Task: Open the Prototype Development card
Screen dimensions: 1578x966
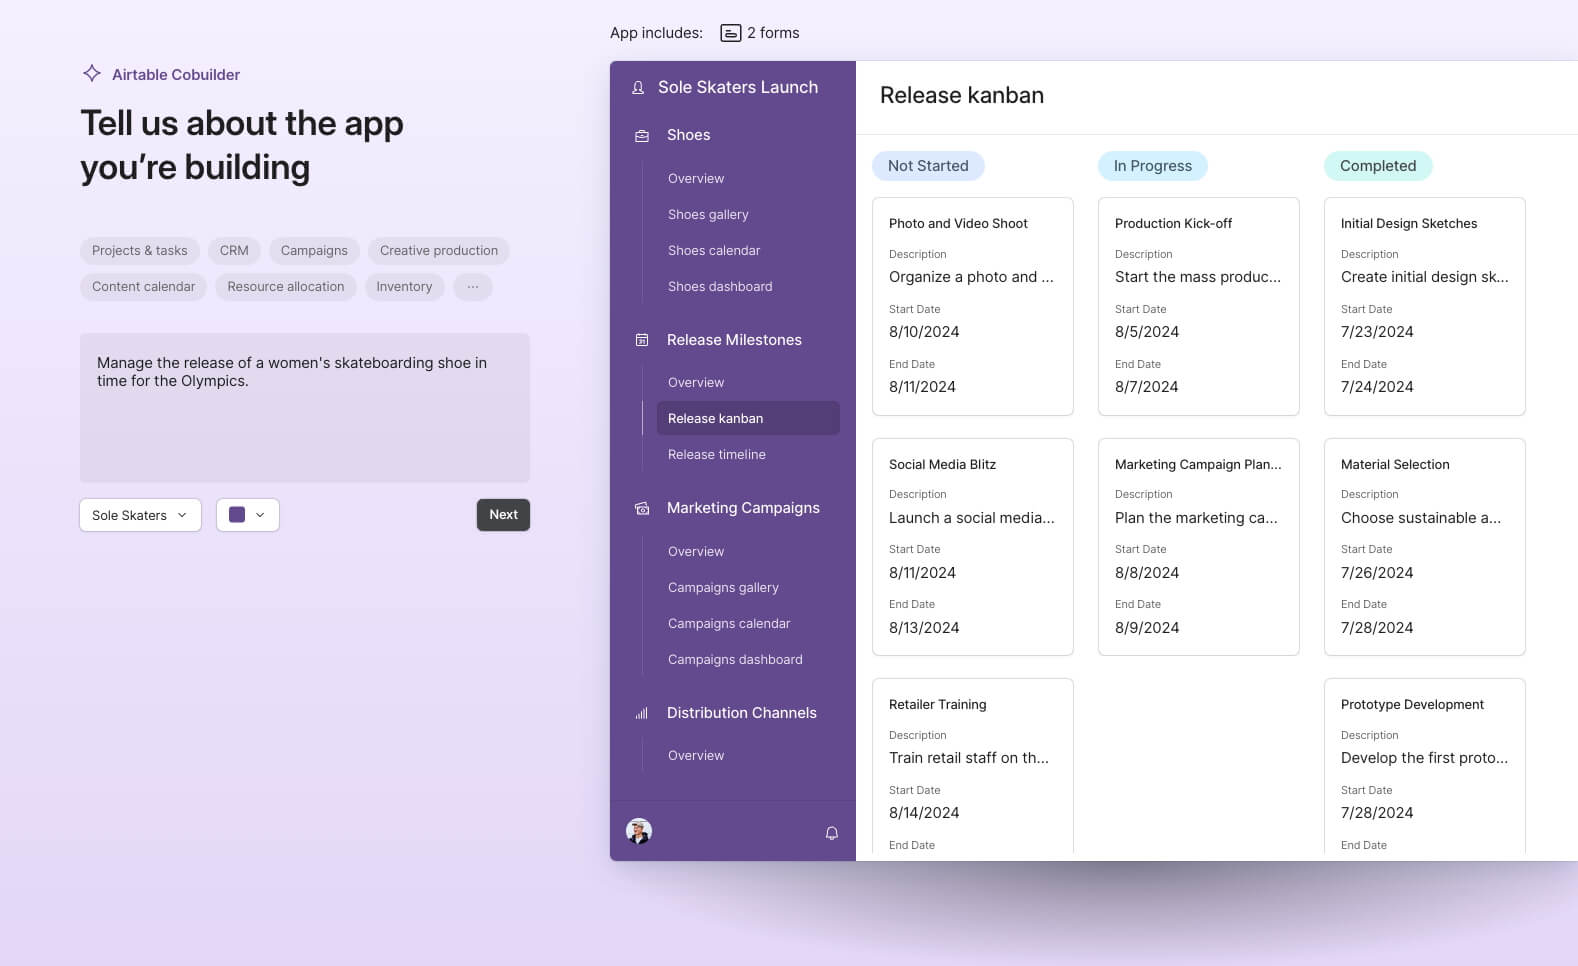Action: click(1425, 767)
